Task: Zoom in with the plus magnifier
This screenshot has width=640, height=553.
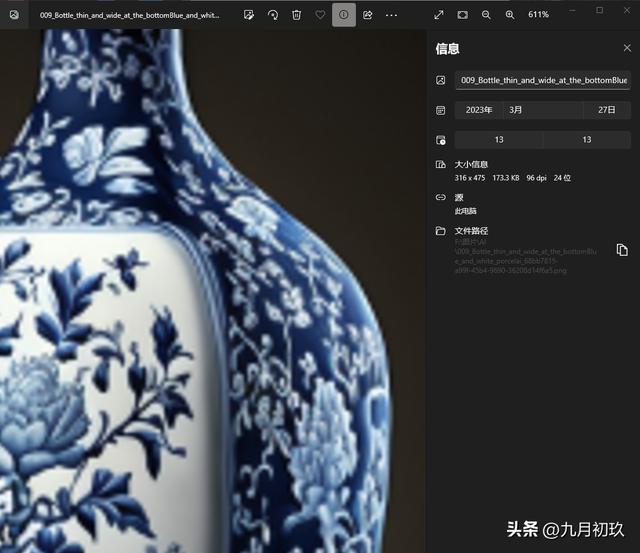Action: tap(510, 15)
